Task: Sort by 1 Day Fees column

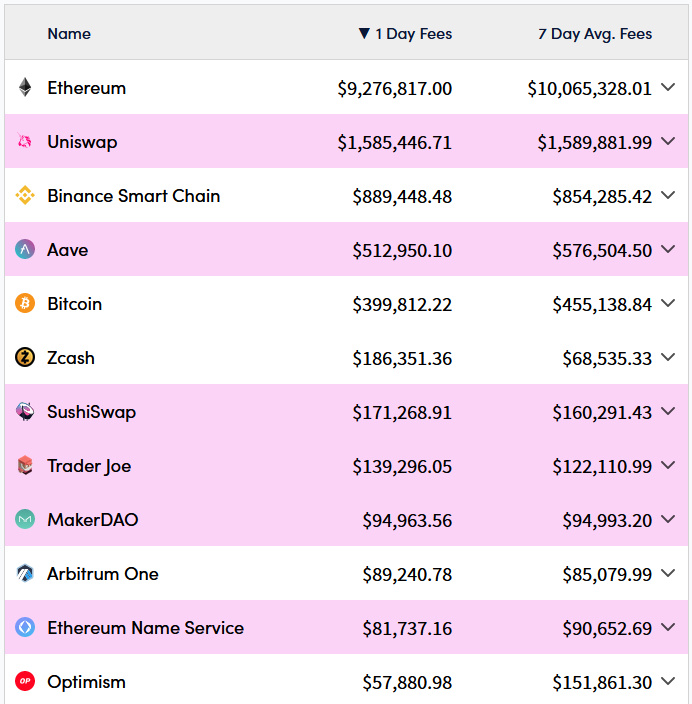Action: click(x=405, y=34)
